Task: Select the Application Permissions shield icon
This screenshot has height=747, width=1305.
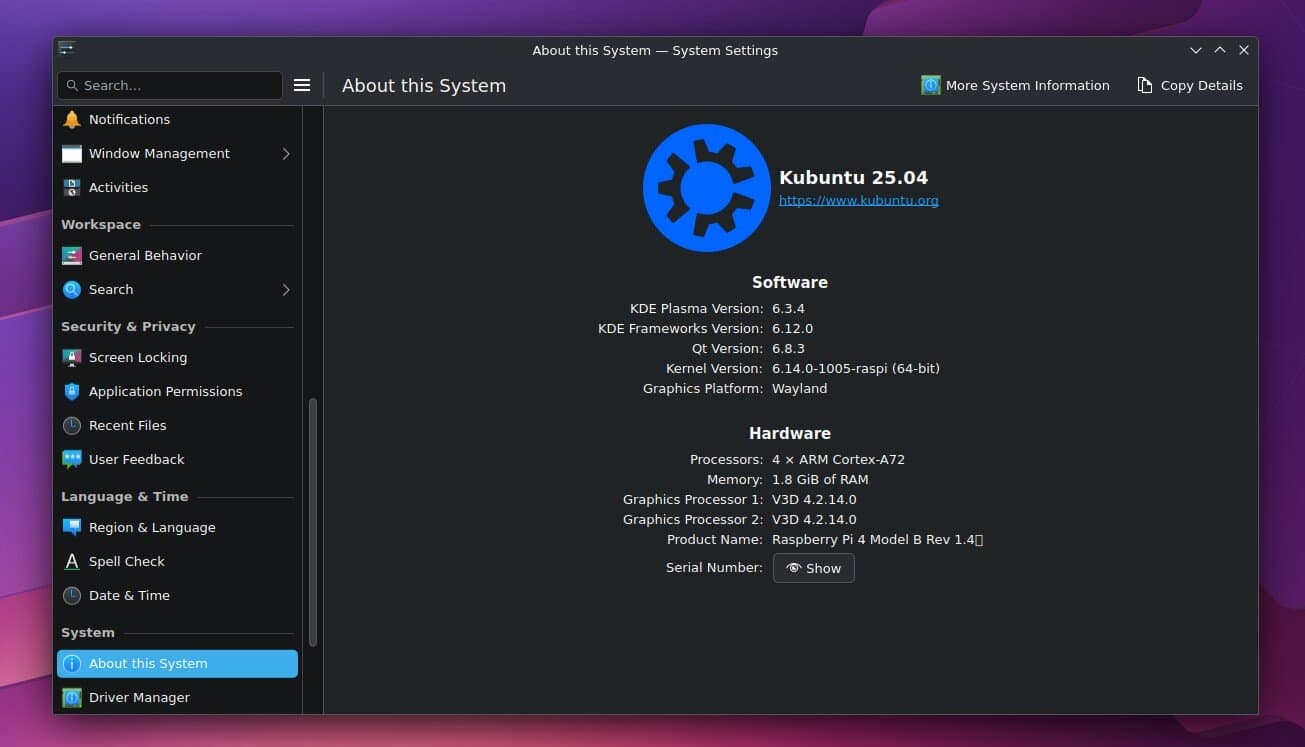Action: 71,391
